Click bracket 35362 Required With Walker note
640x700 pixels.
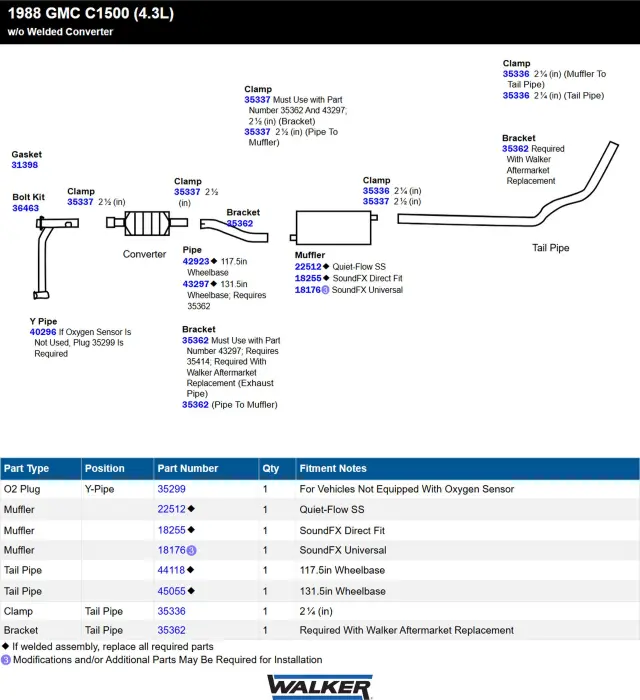click(515, 149)
